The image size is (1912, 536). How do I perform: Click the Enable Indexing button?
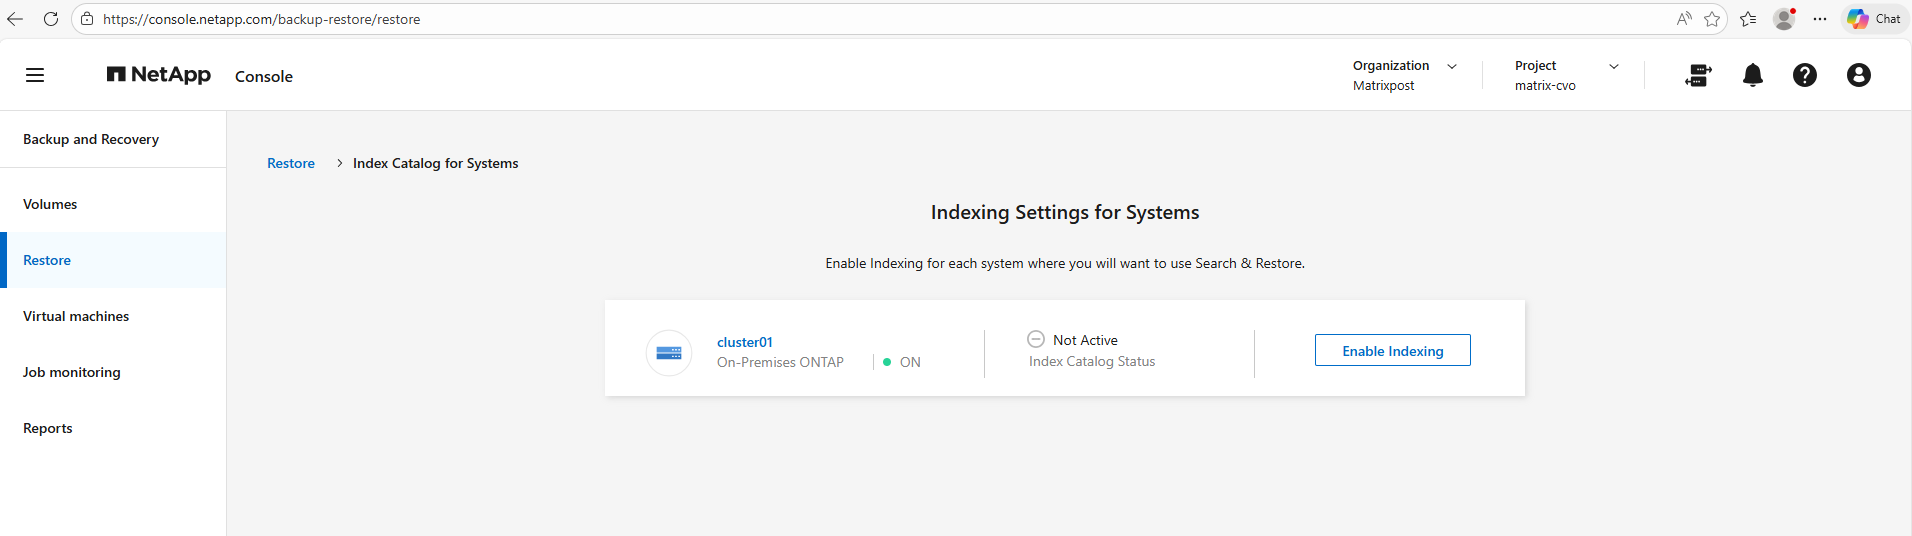tap(1392, 351)
